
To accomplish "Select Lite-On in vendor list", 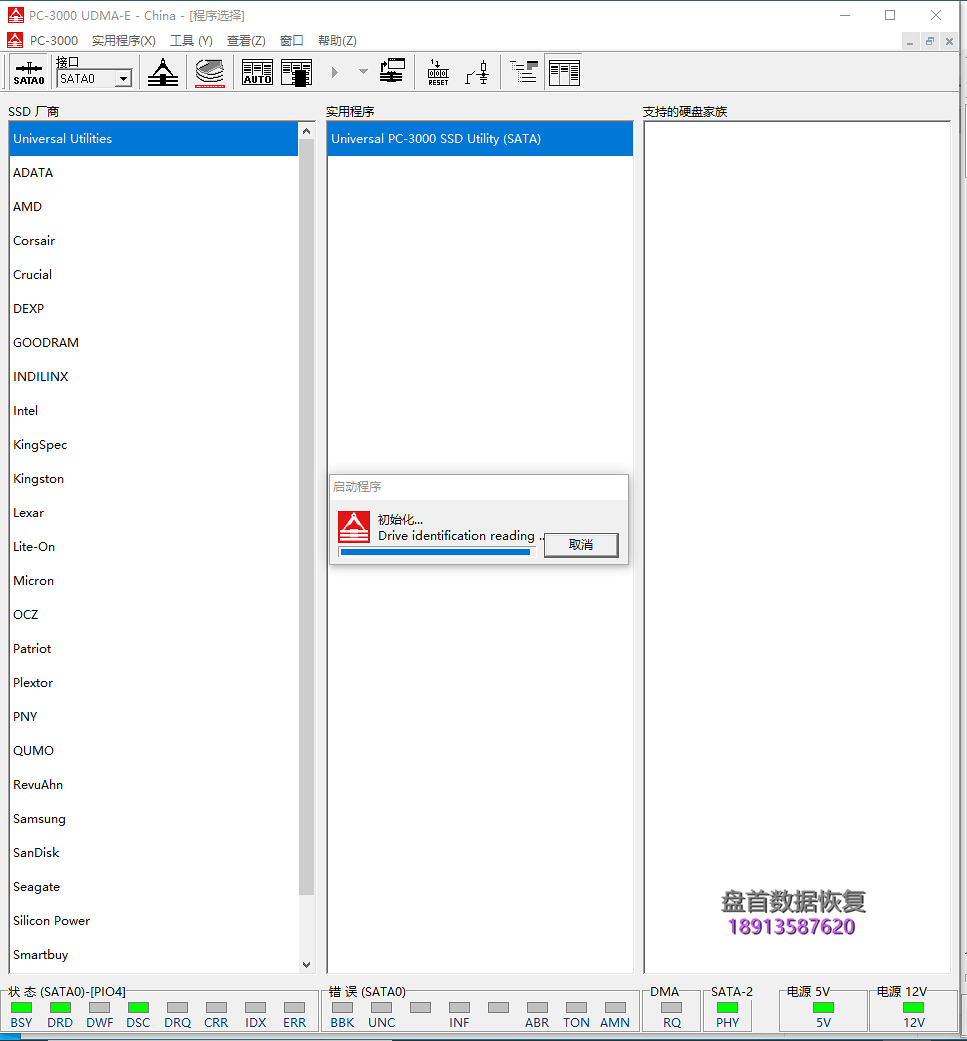I will [x=153, y=546].
